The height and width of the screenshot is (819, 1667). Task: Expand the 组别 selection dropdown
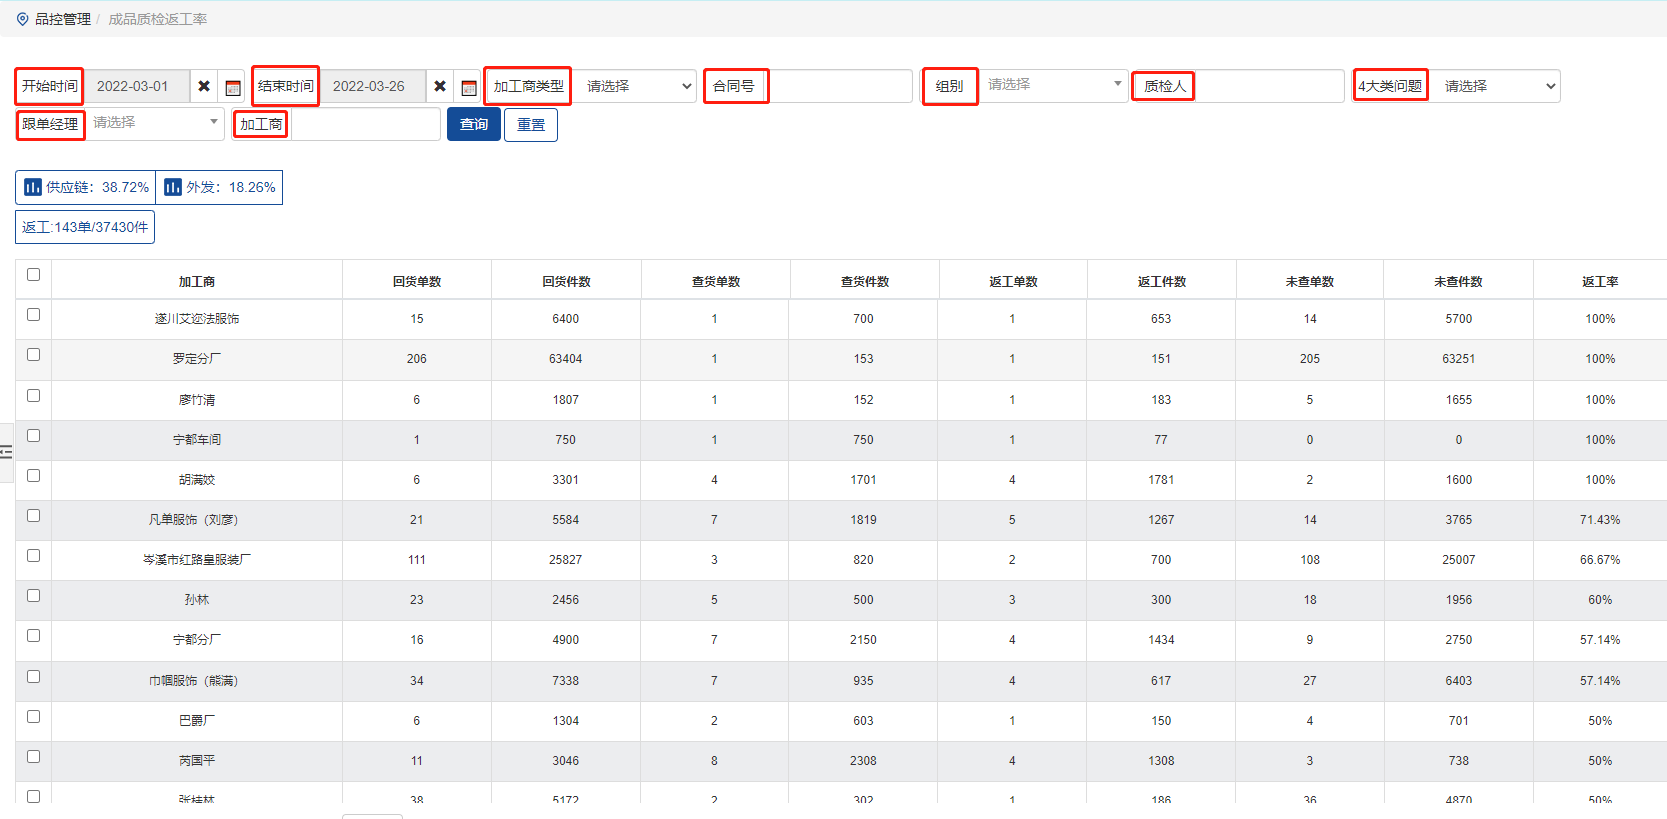click(x=1054, y=85)
